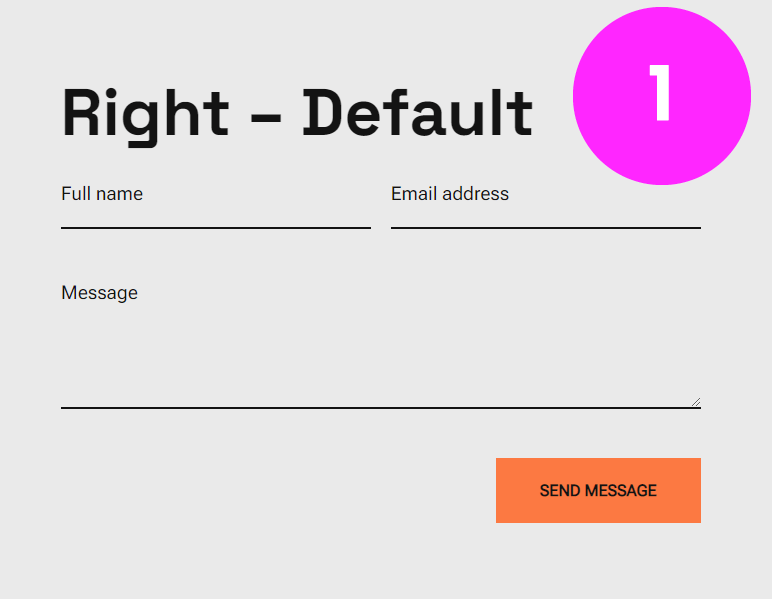Click the word Right in the heading
Screen dimensions: 772x599
point(145,117)
